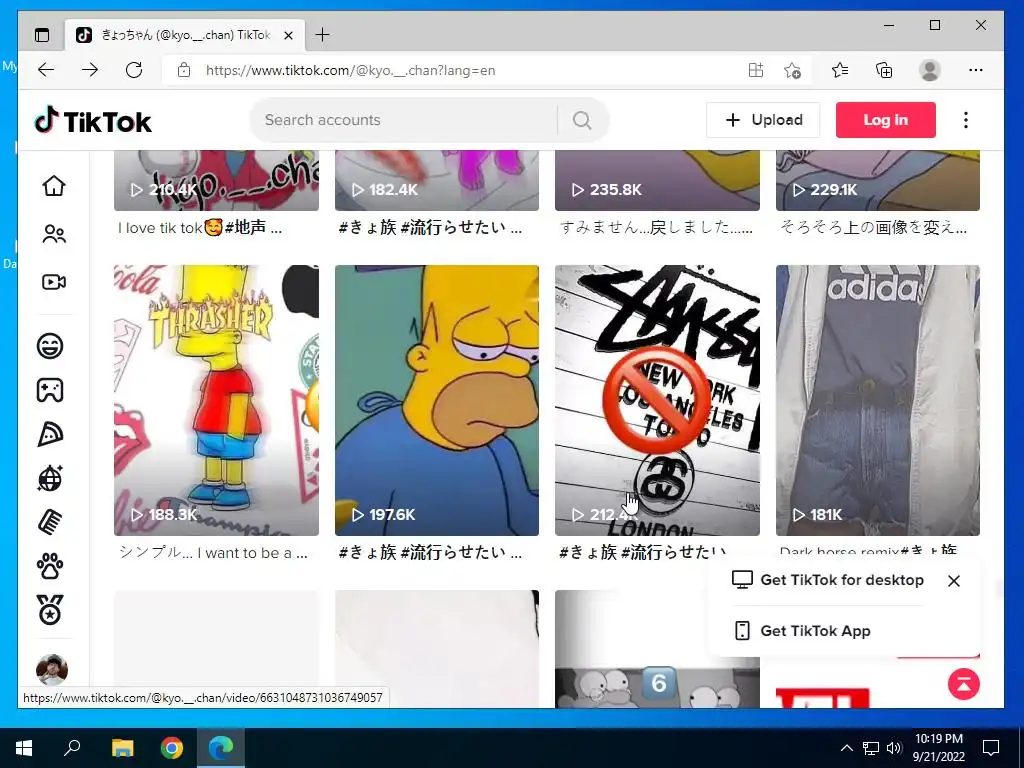
Task: Click the 'そろそろ上の画像を変え' video caption
Action: (x=873, y=227)
